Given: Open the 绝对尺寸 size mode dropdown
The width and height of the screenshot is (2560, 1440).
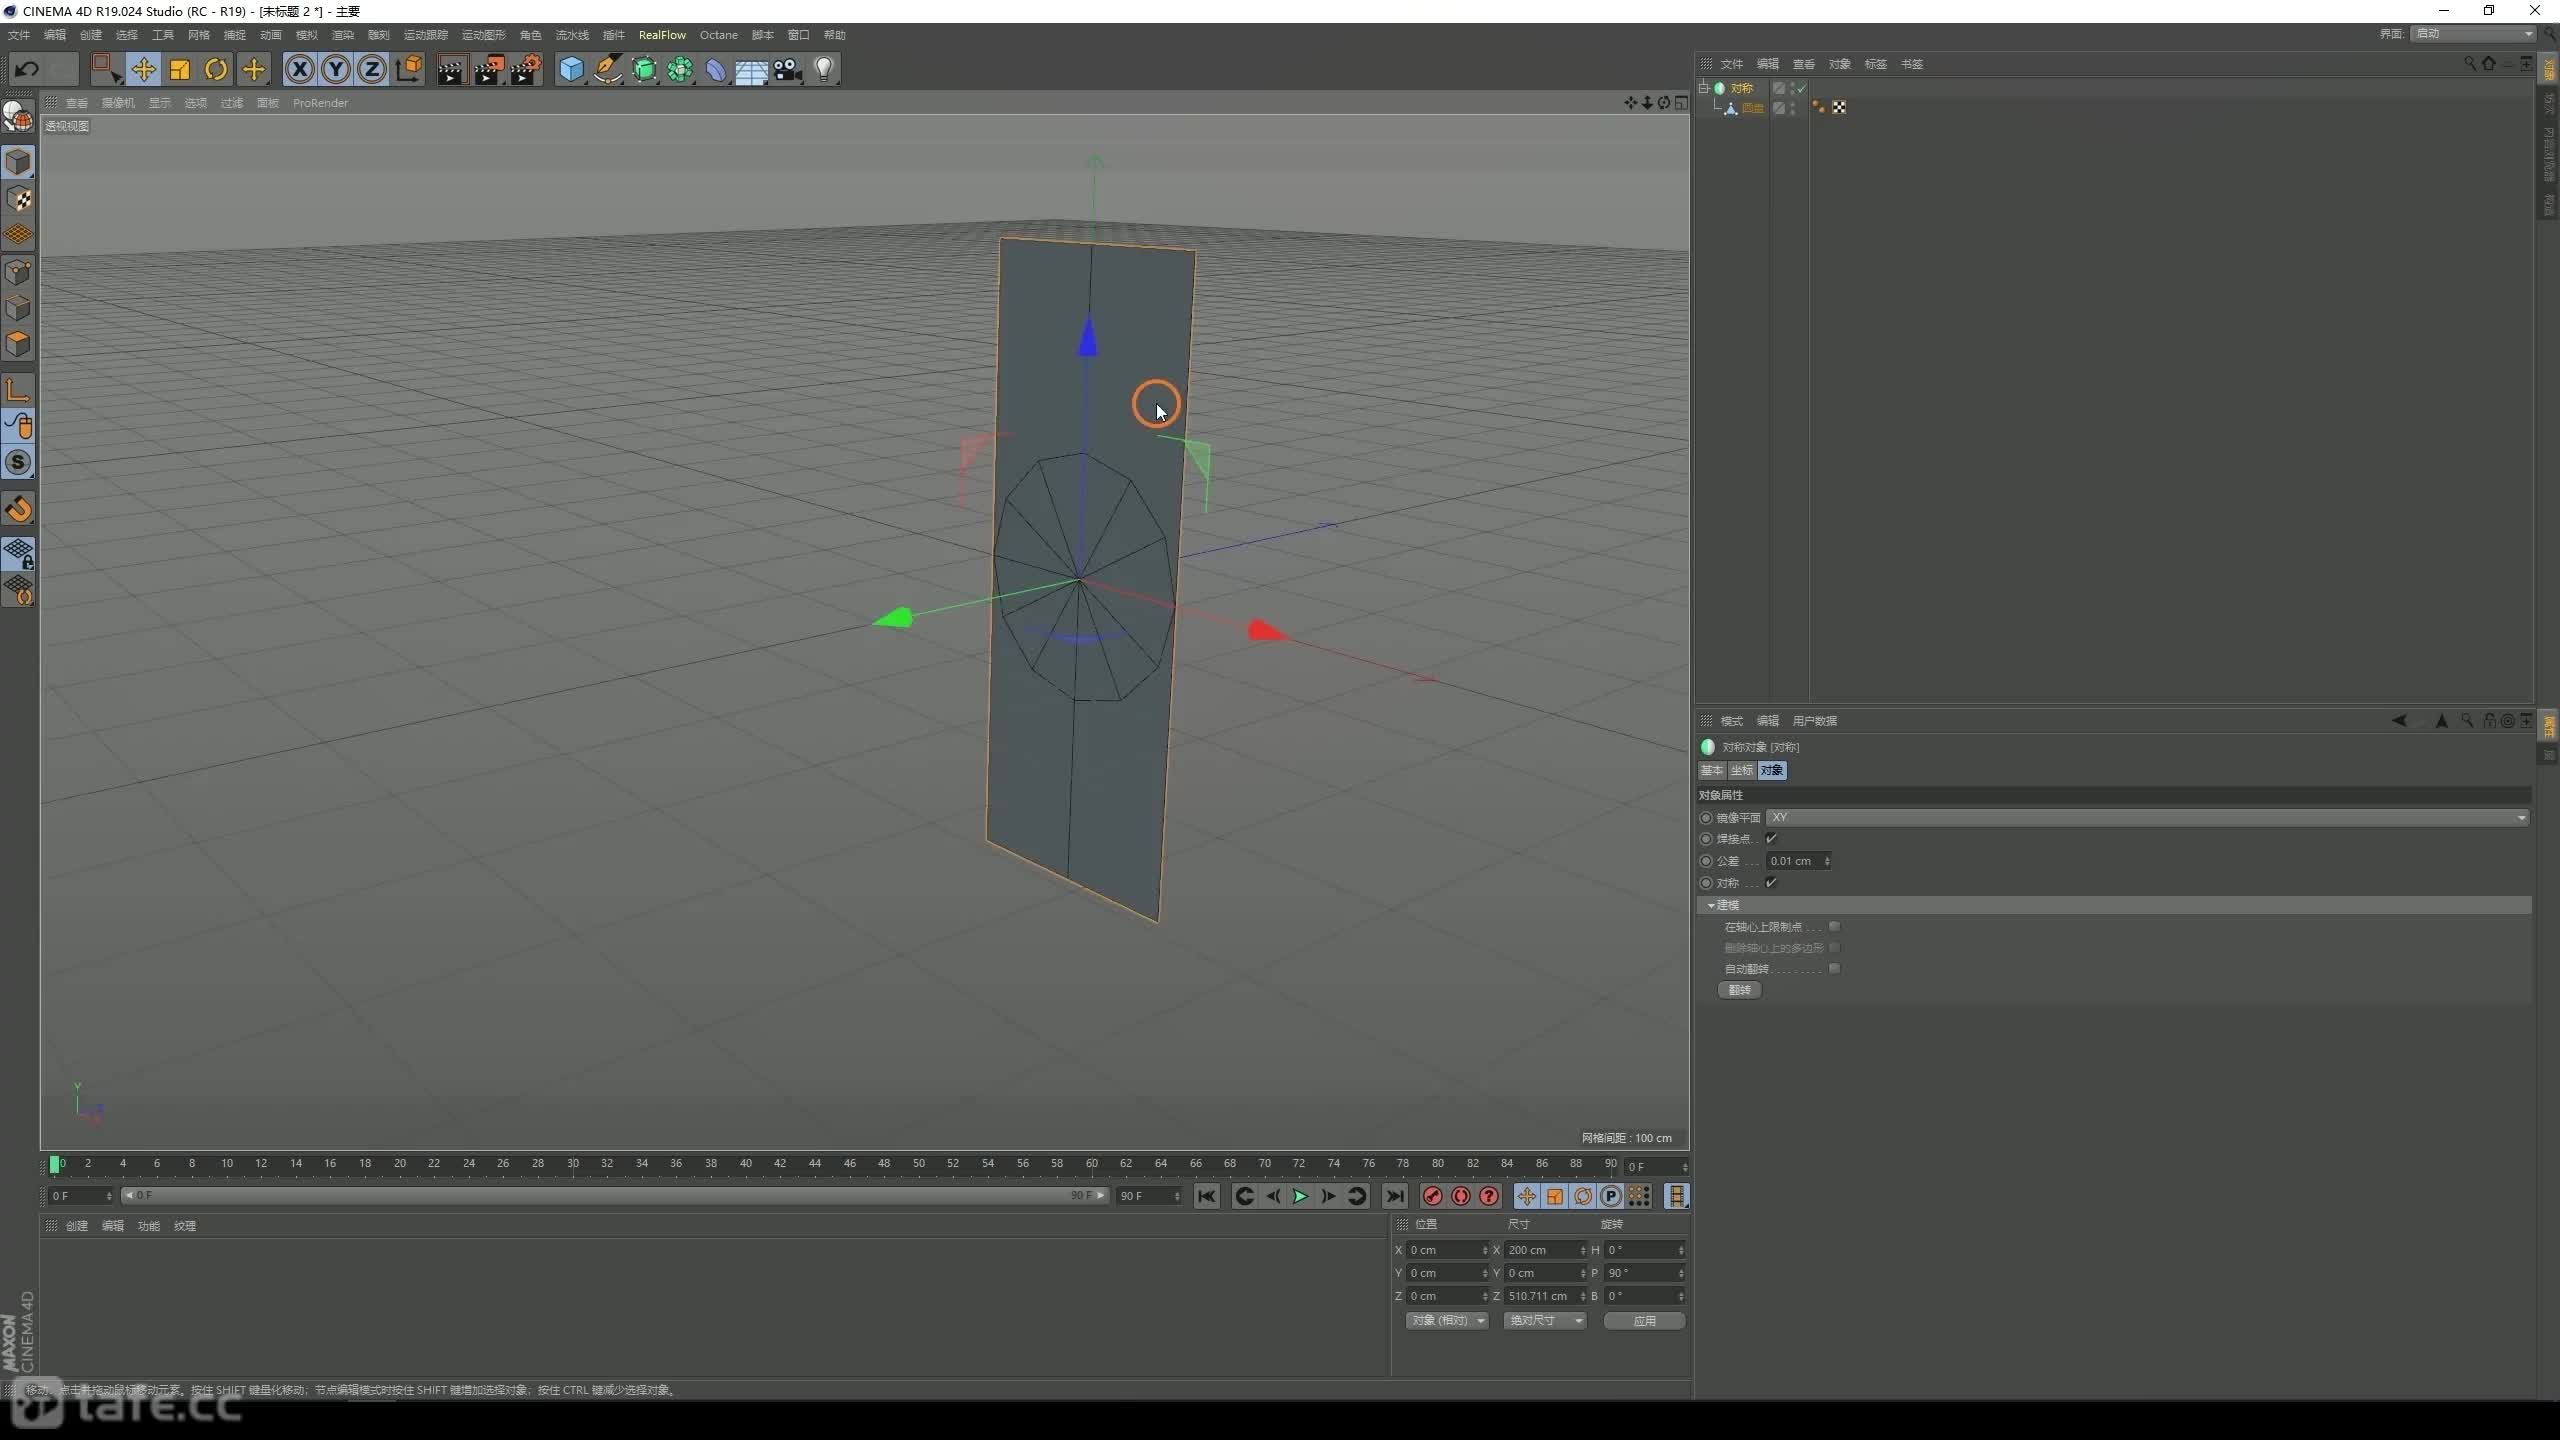Looking at the screenshot, I should point(1545,1321).
